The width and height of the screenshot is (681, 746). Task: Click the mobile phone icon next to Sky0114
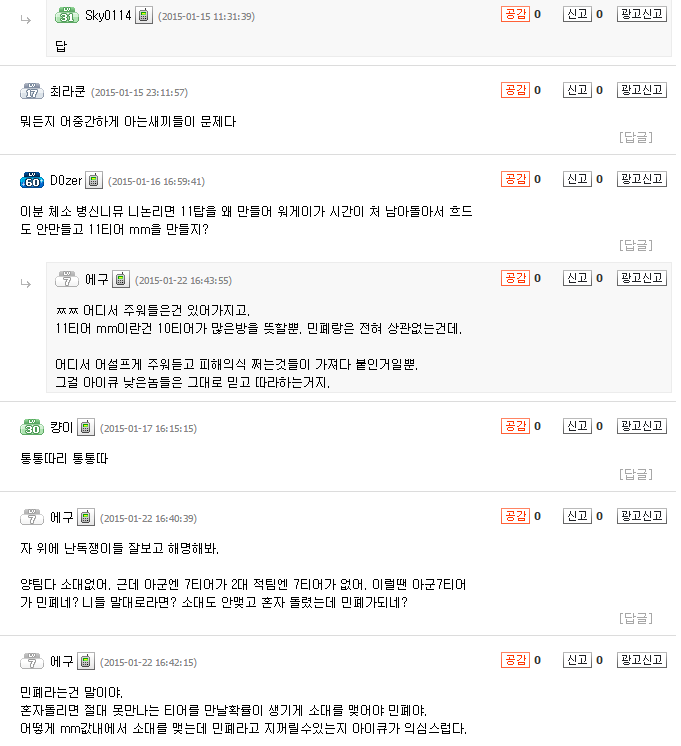[x=144, y=16]
